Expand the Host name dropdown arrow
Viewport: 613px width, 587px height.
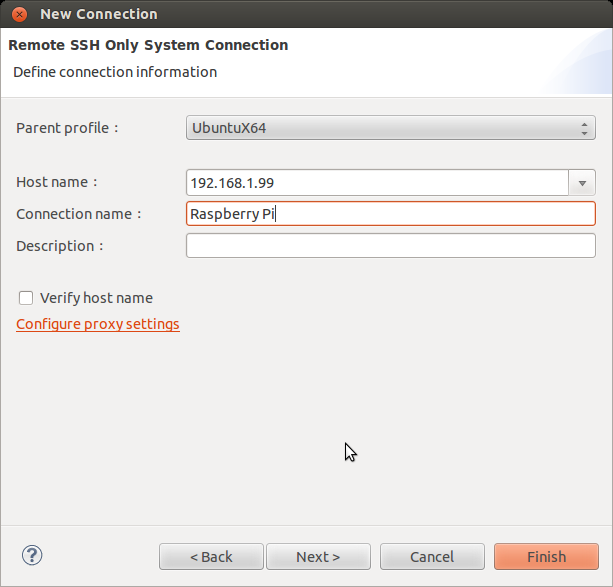582,183
